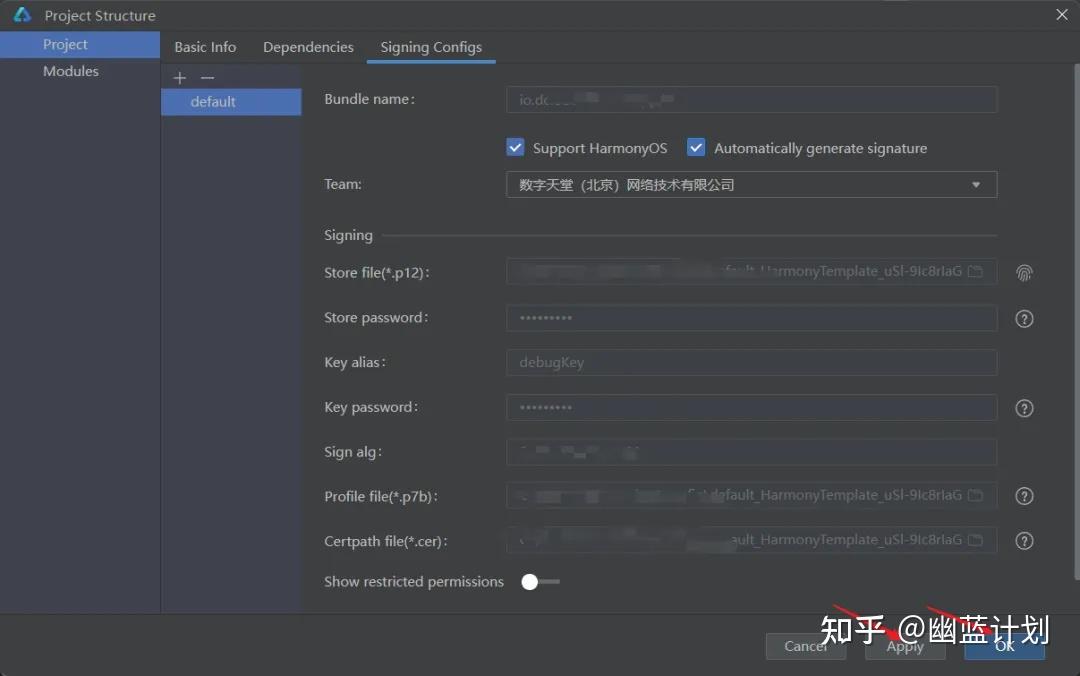Open help icon next to Key password
The image size is (1080, 676).
tap(1024, 408)
